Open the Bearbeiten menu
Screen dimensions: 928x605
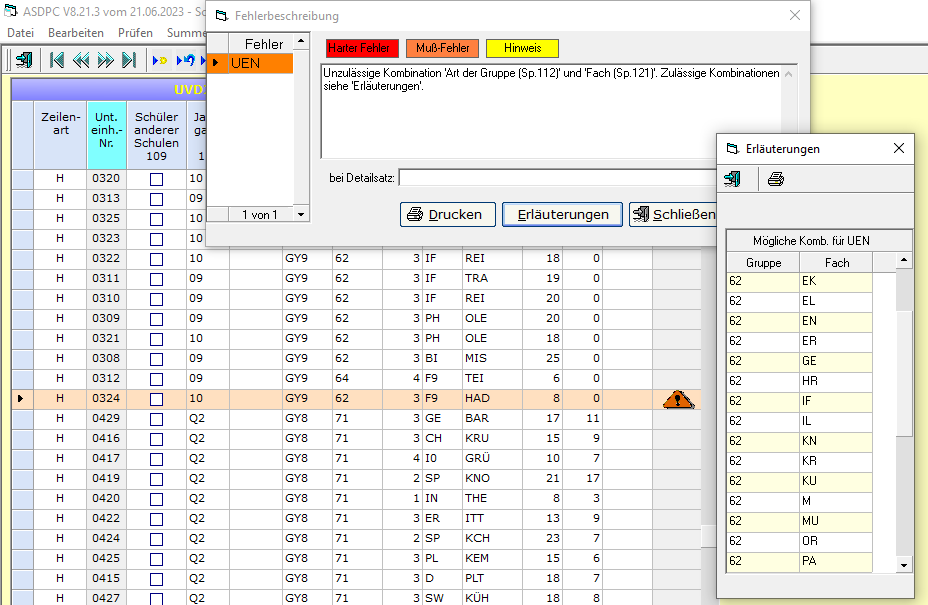(x=75, y=33)
